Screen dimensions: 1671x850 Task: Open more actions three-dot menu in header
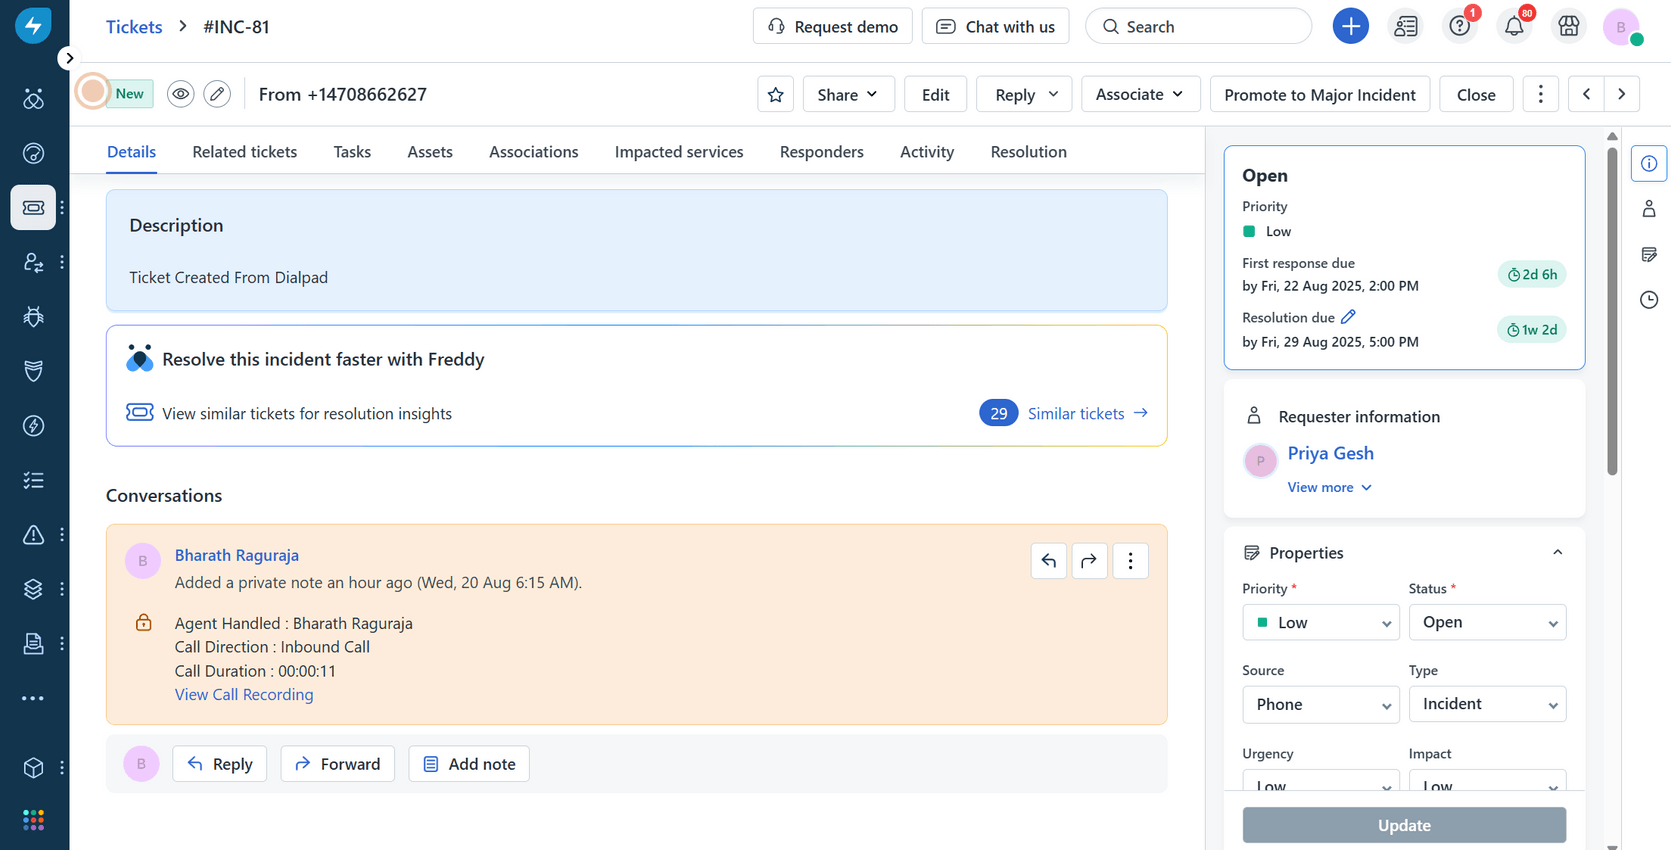(1540, 94)
